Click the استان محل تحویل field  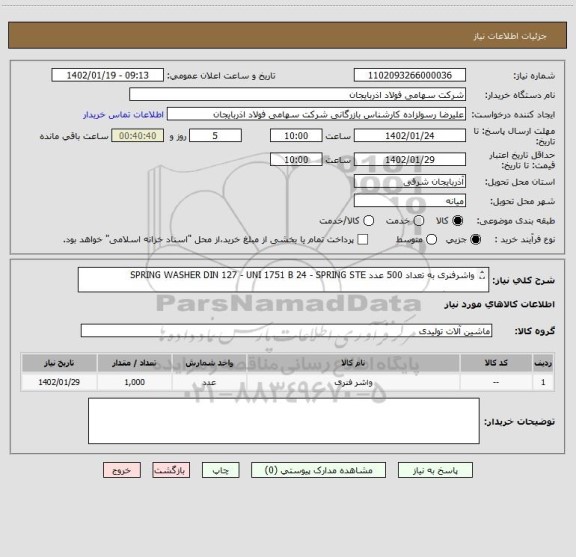coord(410,182)
